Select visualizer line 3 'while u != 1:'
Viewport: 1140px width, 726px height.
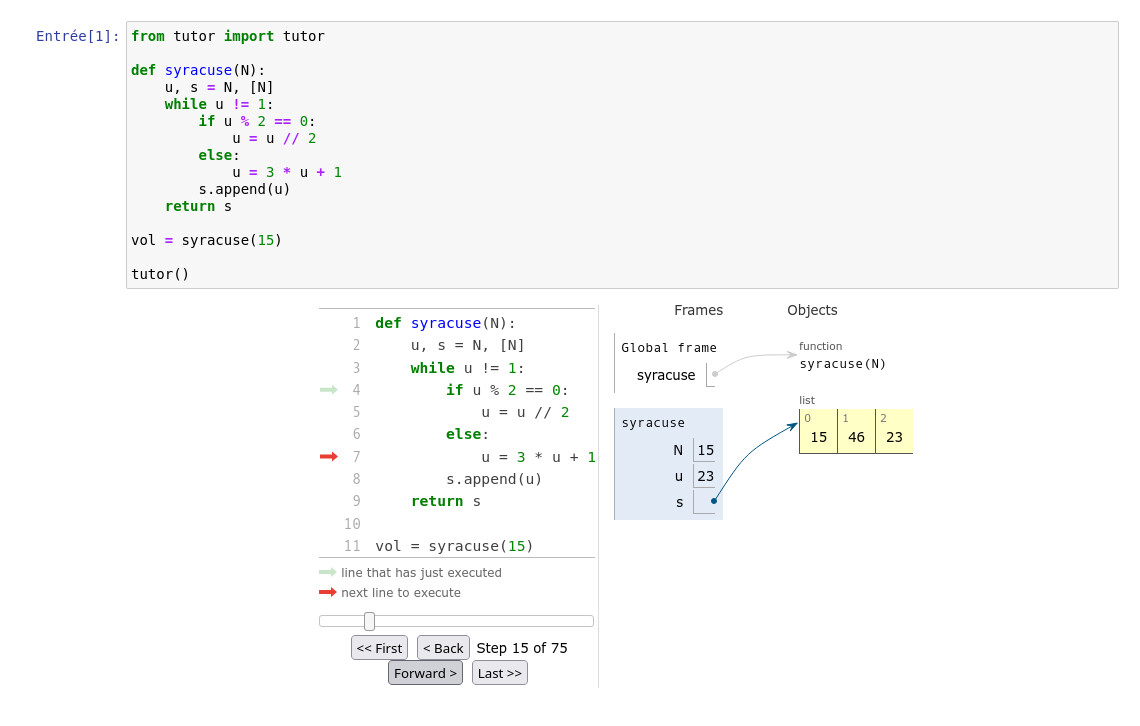[467, 368]
